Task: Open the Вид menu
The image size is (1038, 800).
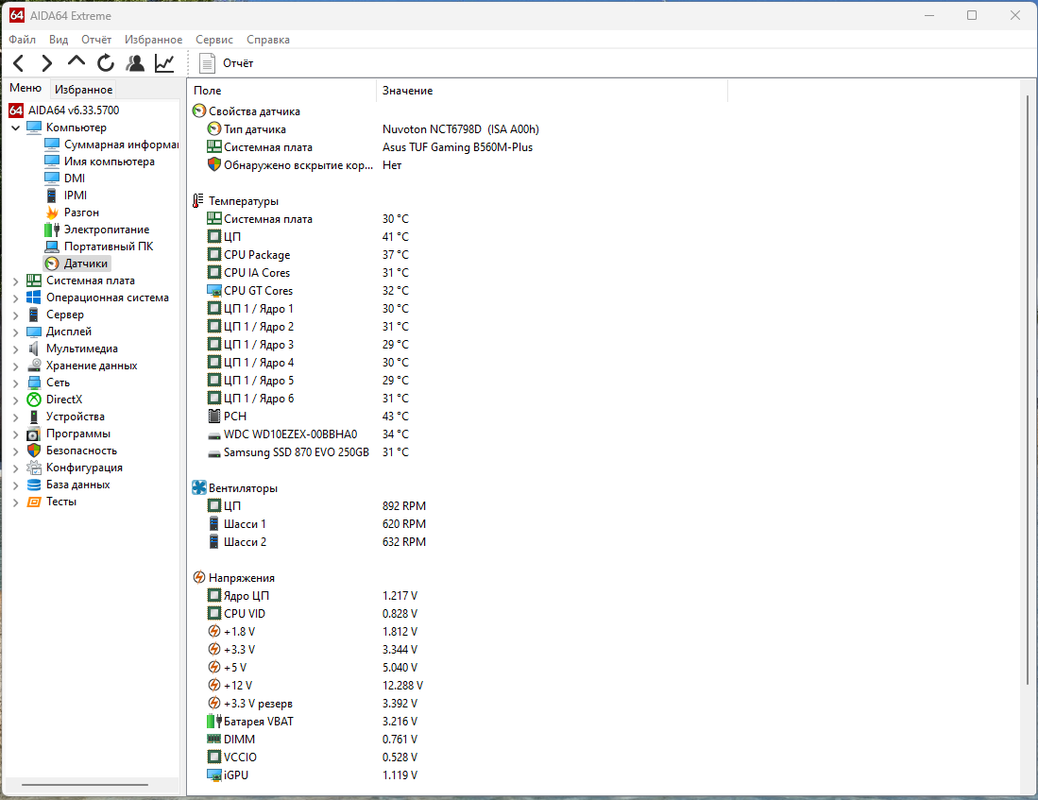Action: 58,40
